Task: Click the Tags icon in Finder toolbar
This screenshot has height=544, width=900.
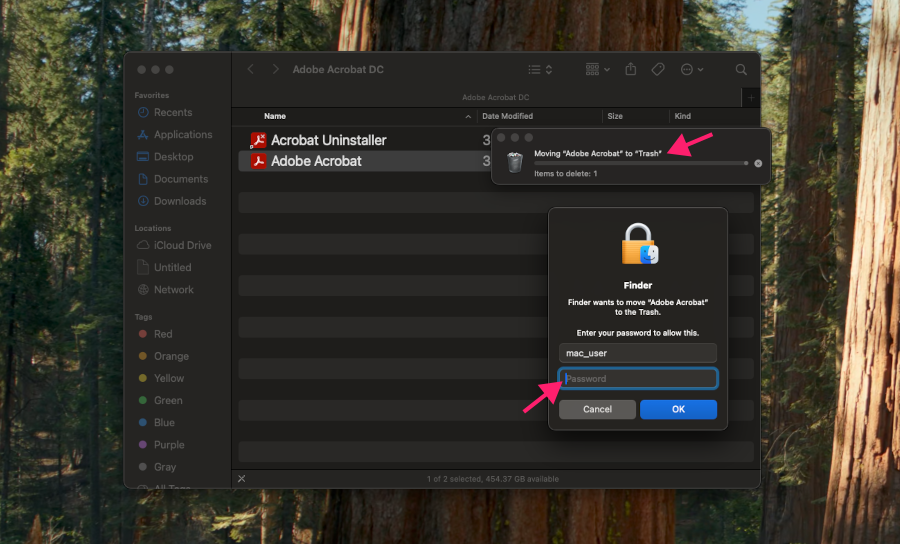Action: coord(658,69)
